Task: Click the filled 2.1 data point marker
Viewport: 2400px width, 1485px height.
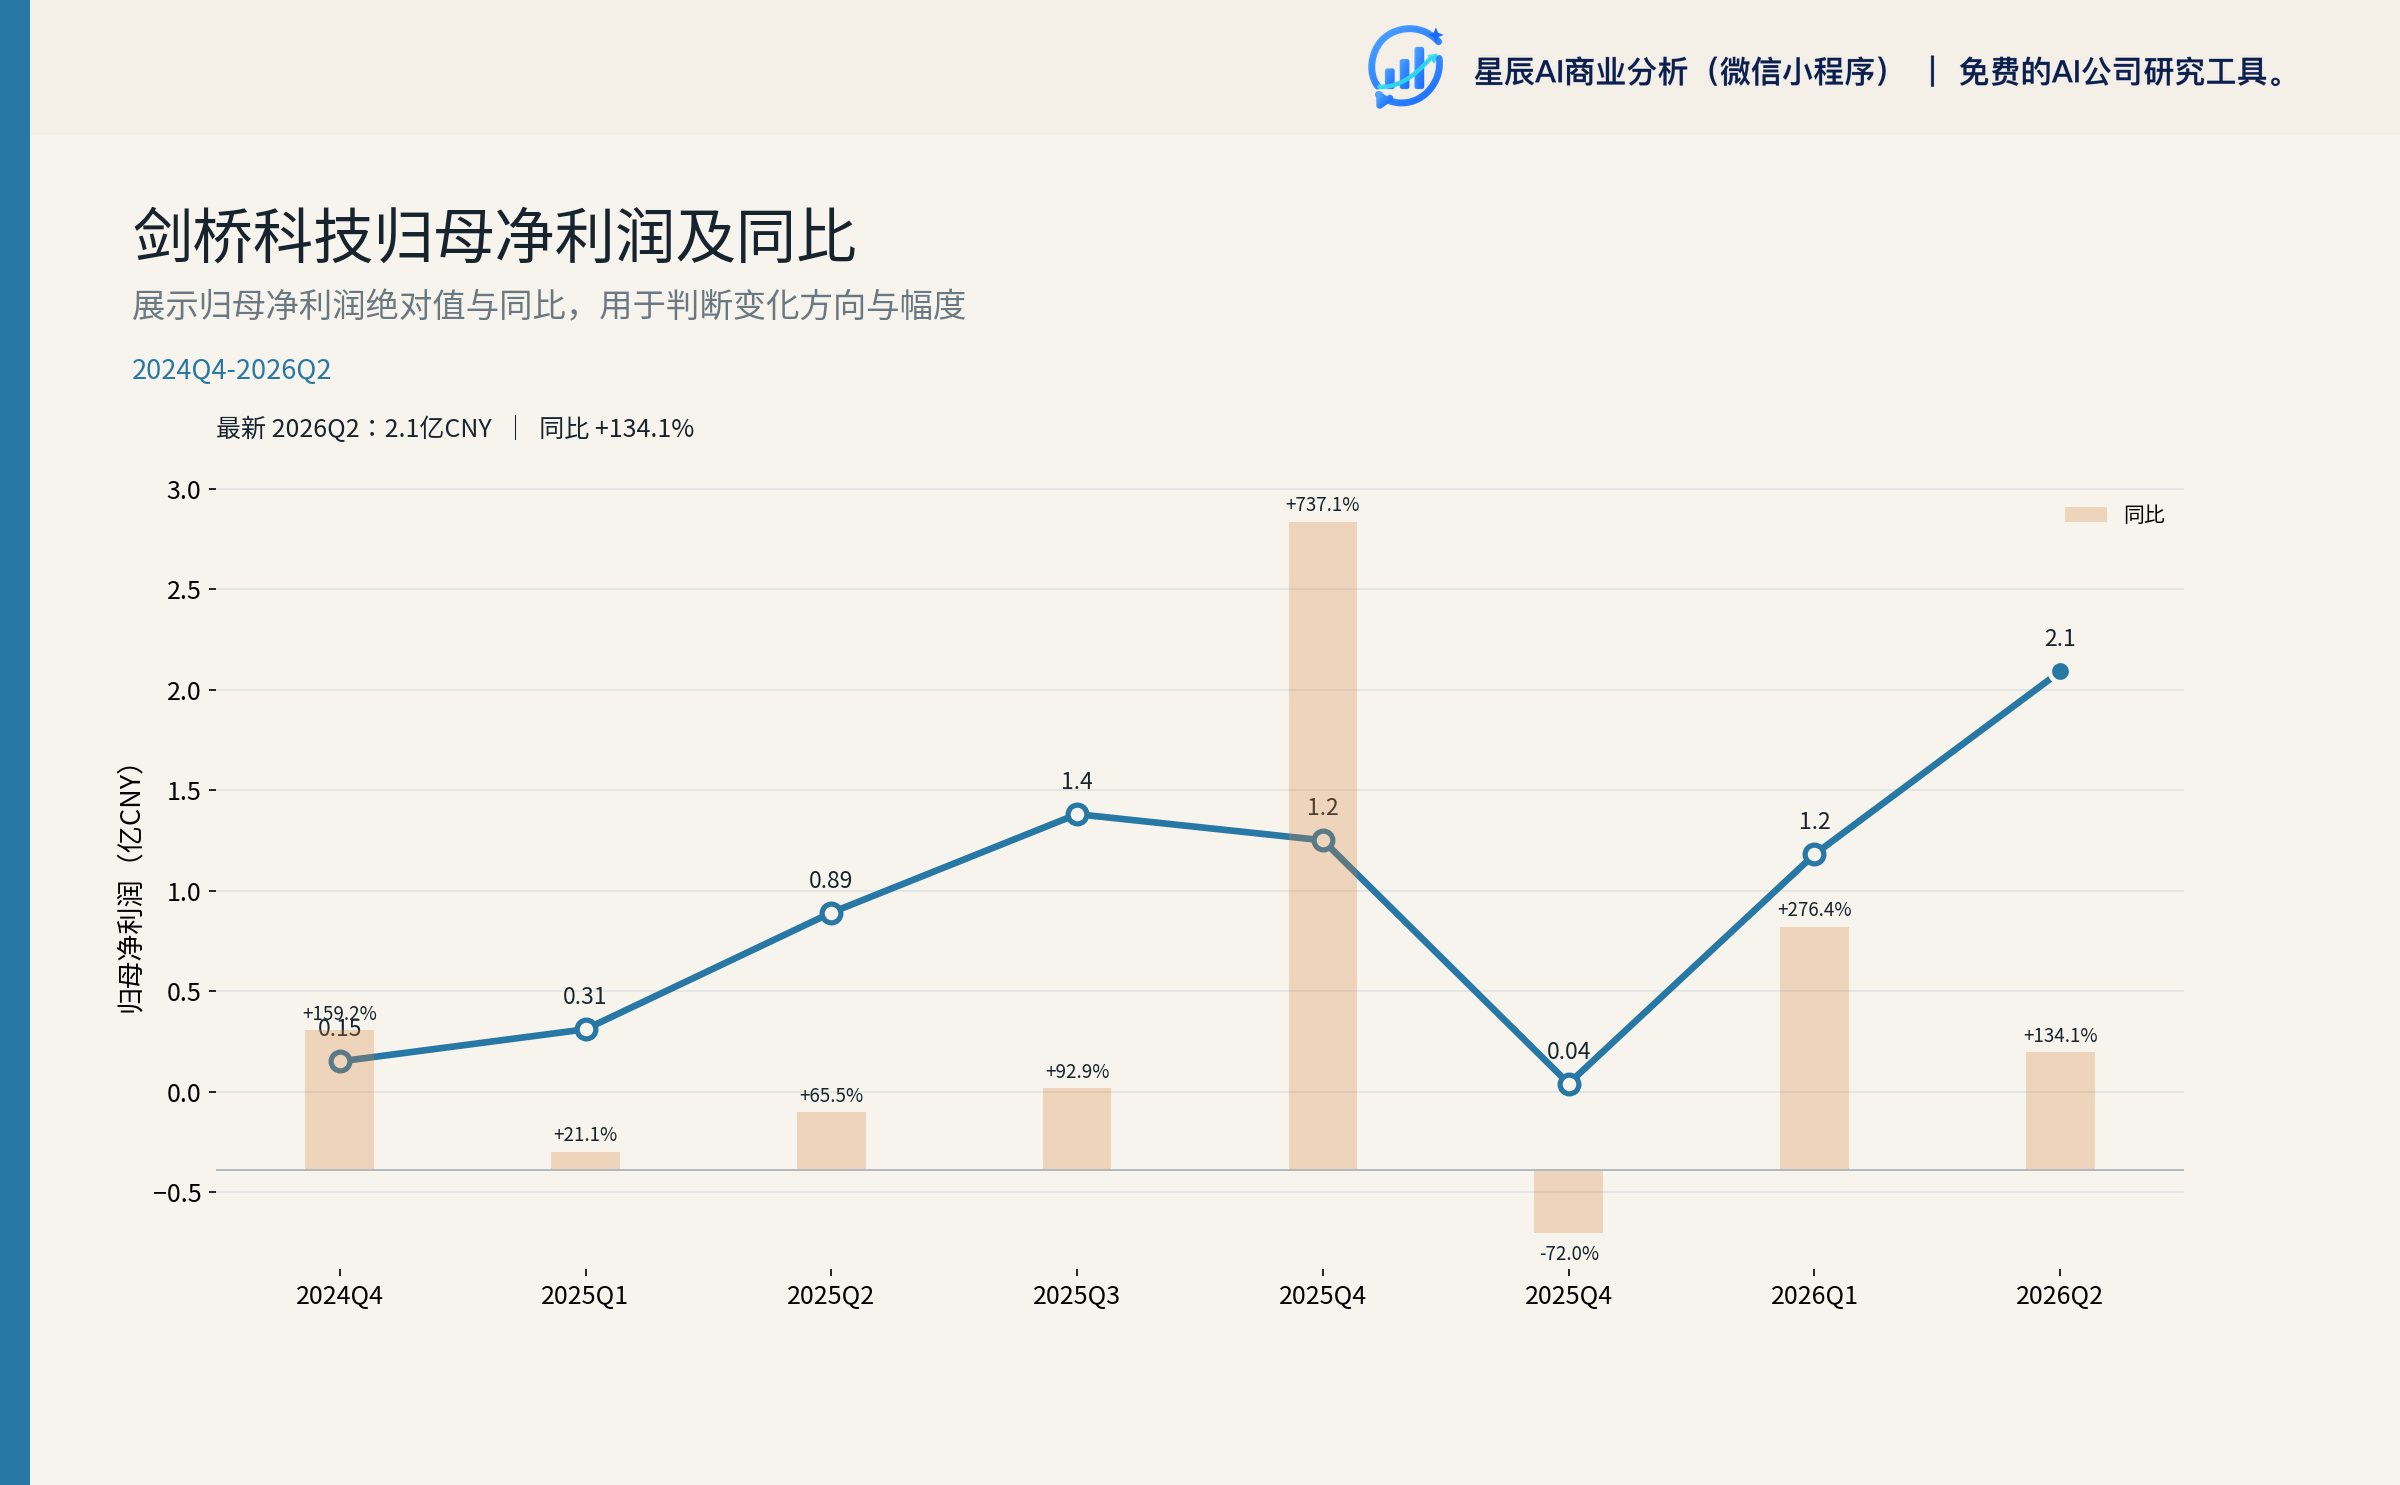Action: (2060, 672)
